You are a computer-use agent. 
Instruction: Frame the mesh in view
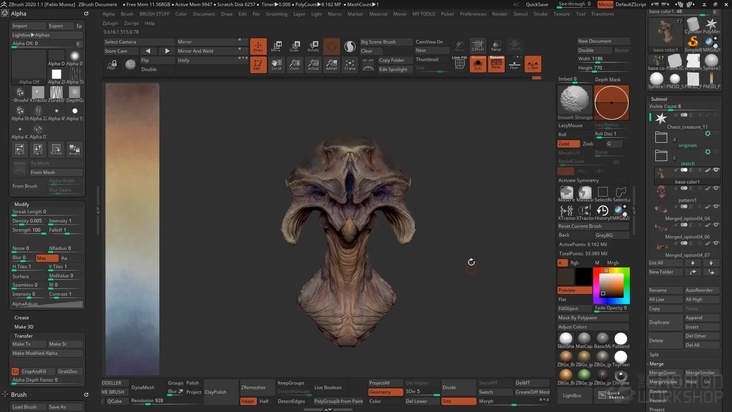point(350,64)
